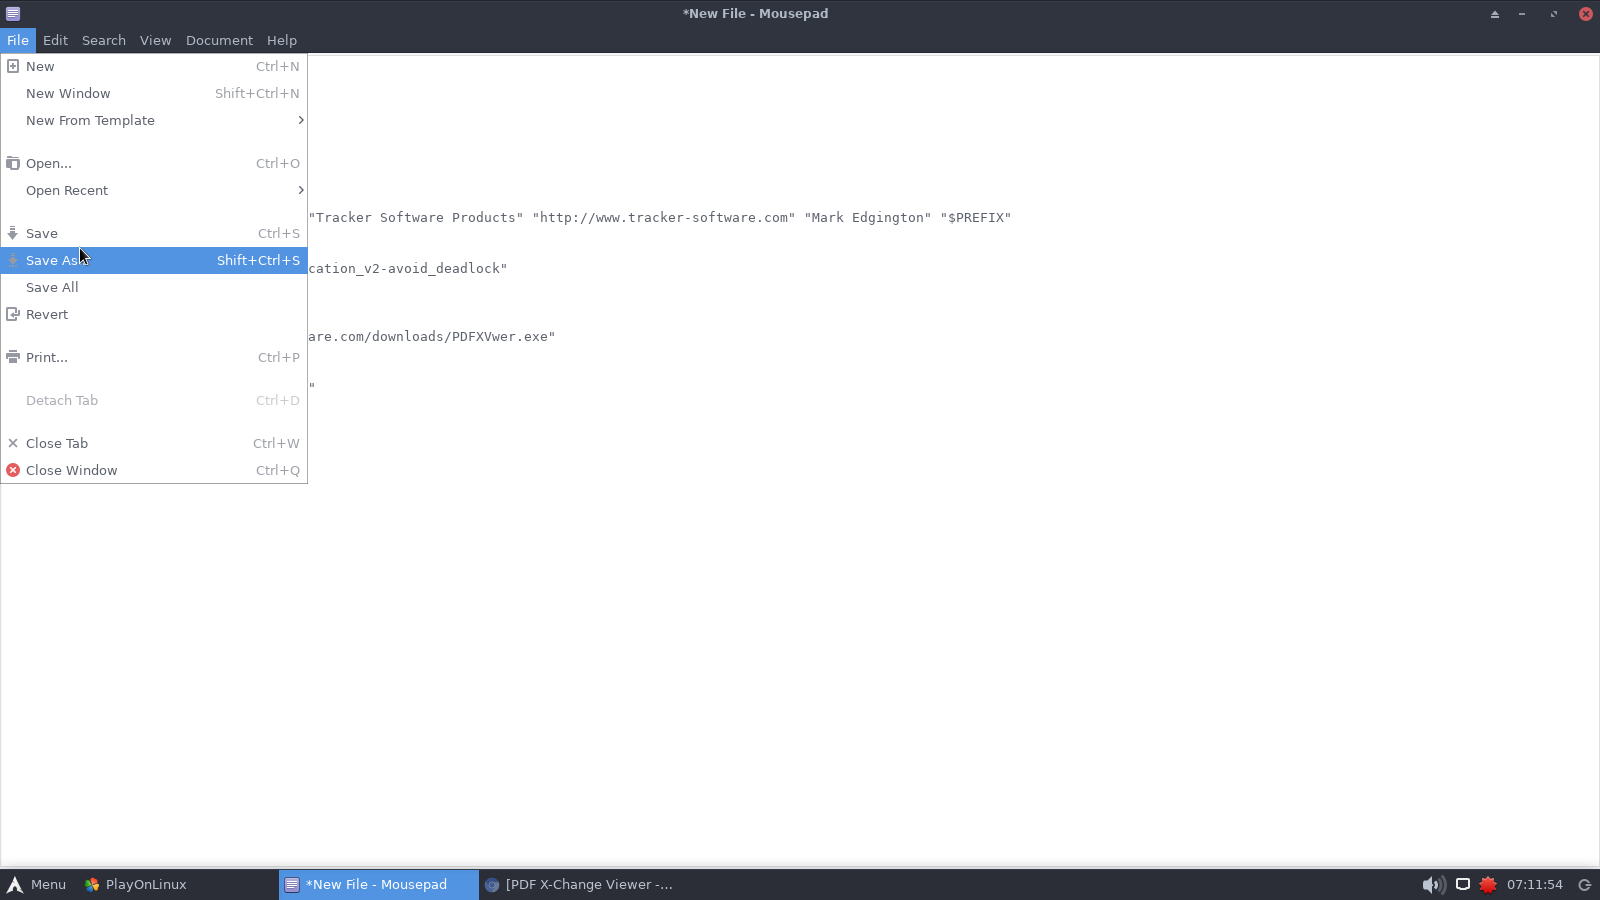
Task: Open the Document menu
Action: tap(219, 40)
